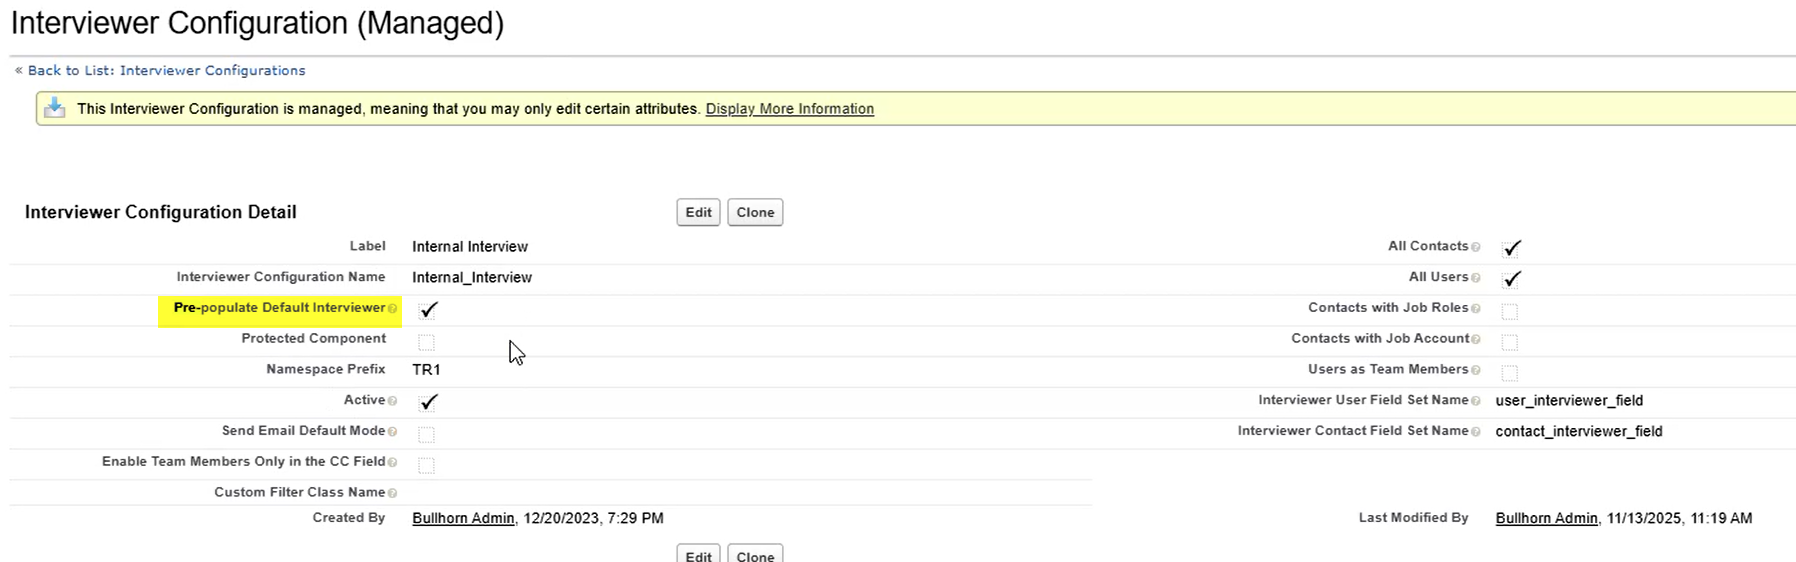The width and height of the screenshot is (1796, 562).
Task: Click help icon beside Interviewer User Field Set Name
Action: (x=1475, y=401)
